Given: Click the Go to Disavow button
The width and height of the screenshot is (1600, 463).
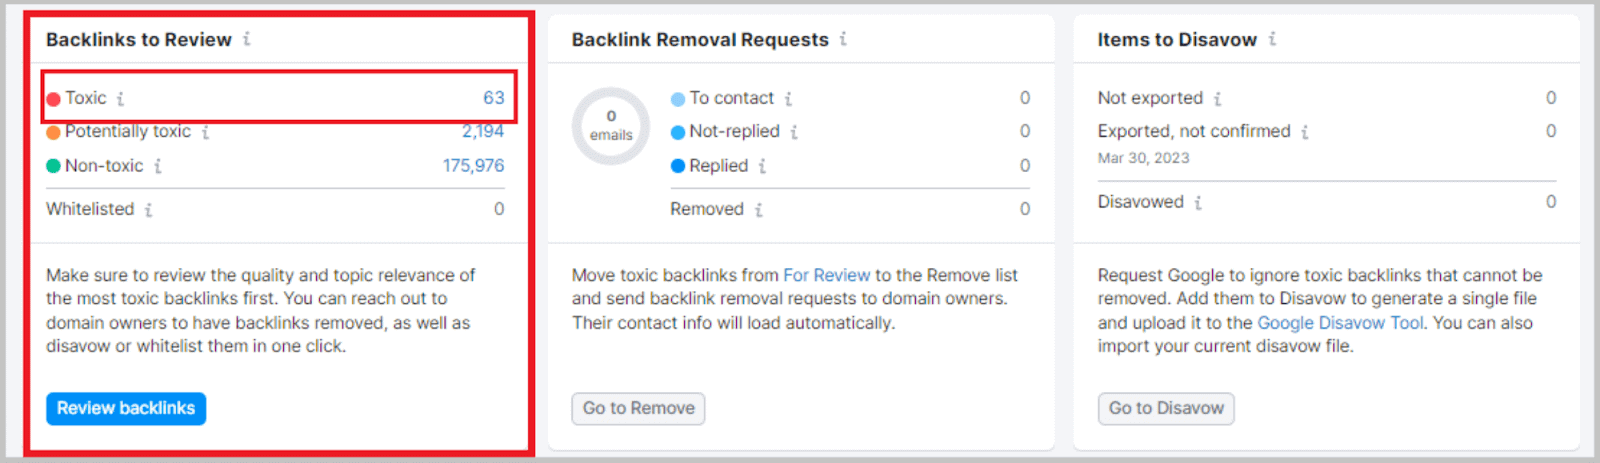Looking at the screenshot, I should (1166, 408).
